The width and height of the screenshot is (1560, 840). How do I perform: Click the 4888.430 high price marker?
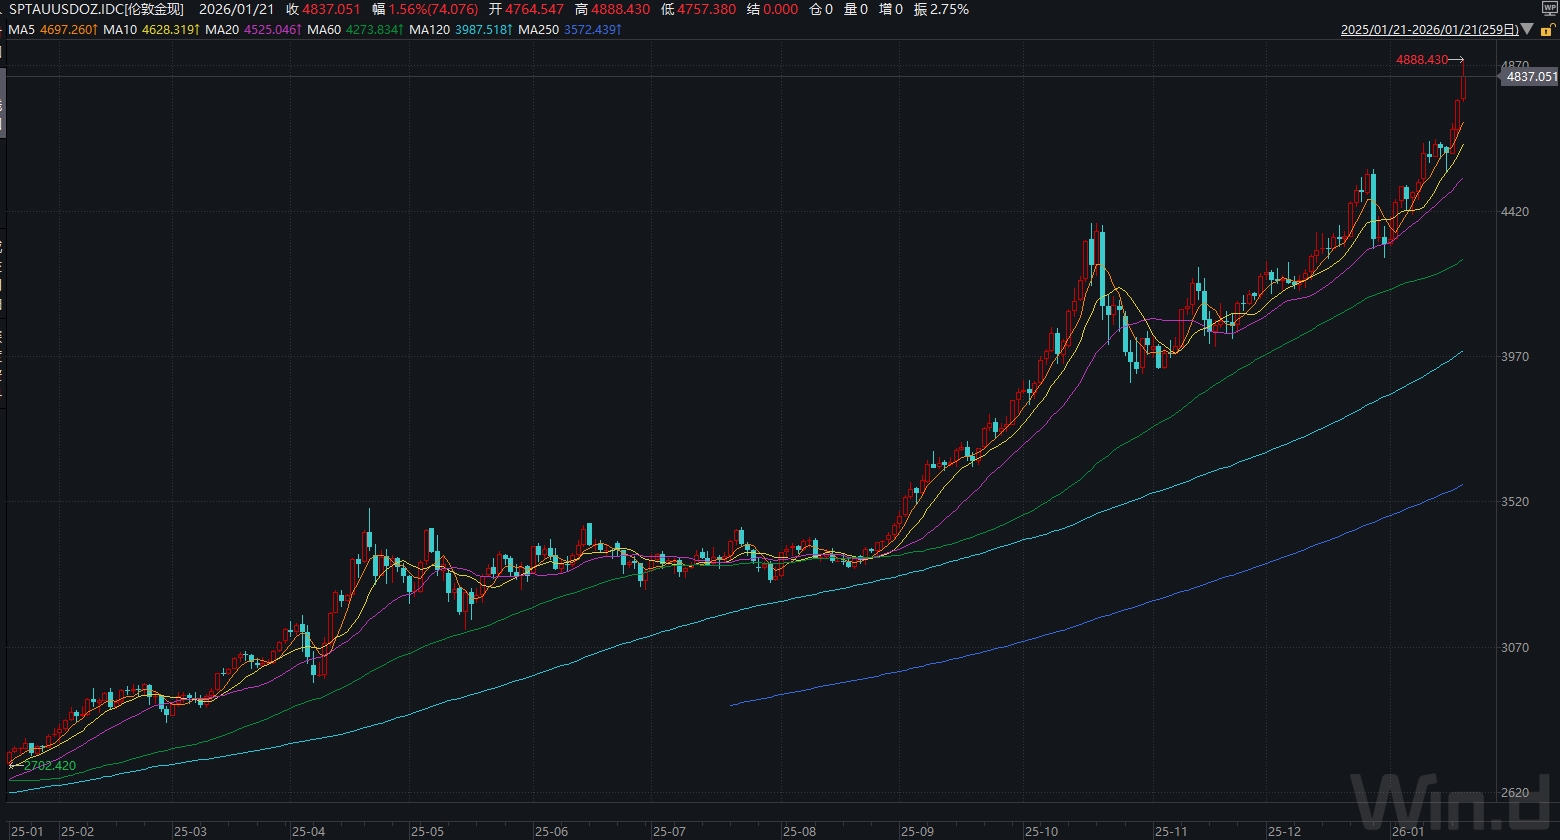tap(1422, 60)
